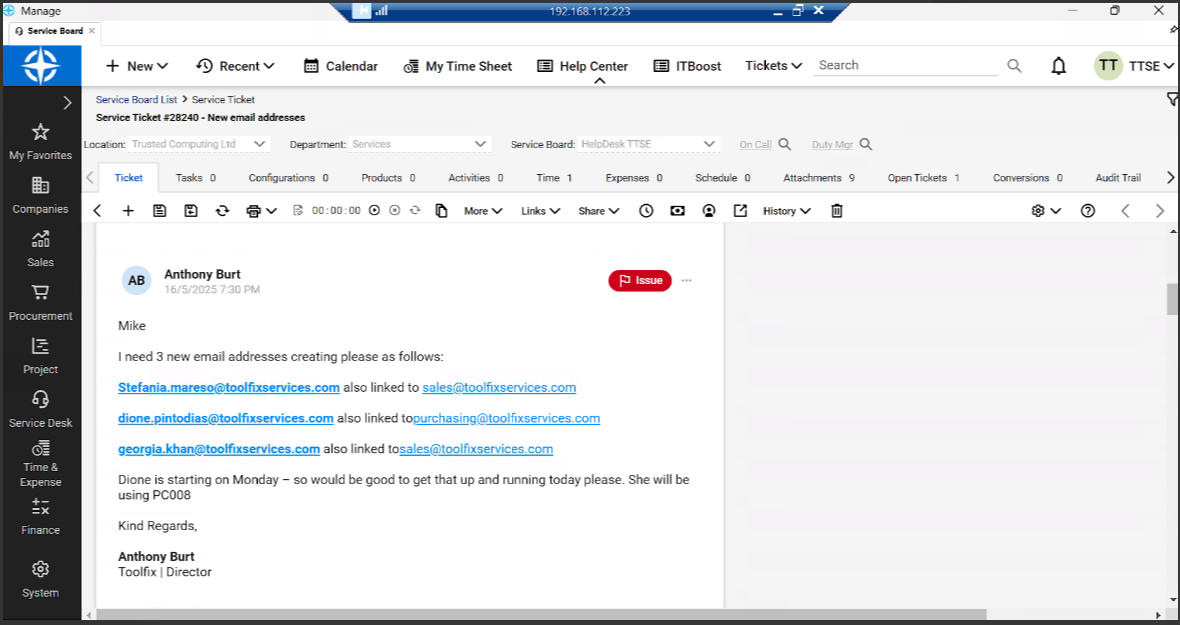The height and width of the screenshot is (625, 1180).
Task: Click the open in new window icon
Action: (741, 211)
